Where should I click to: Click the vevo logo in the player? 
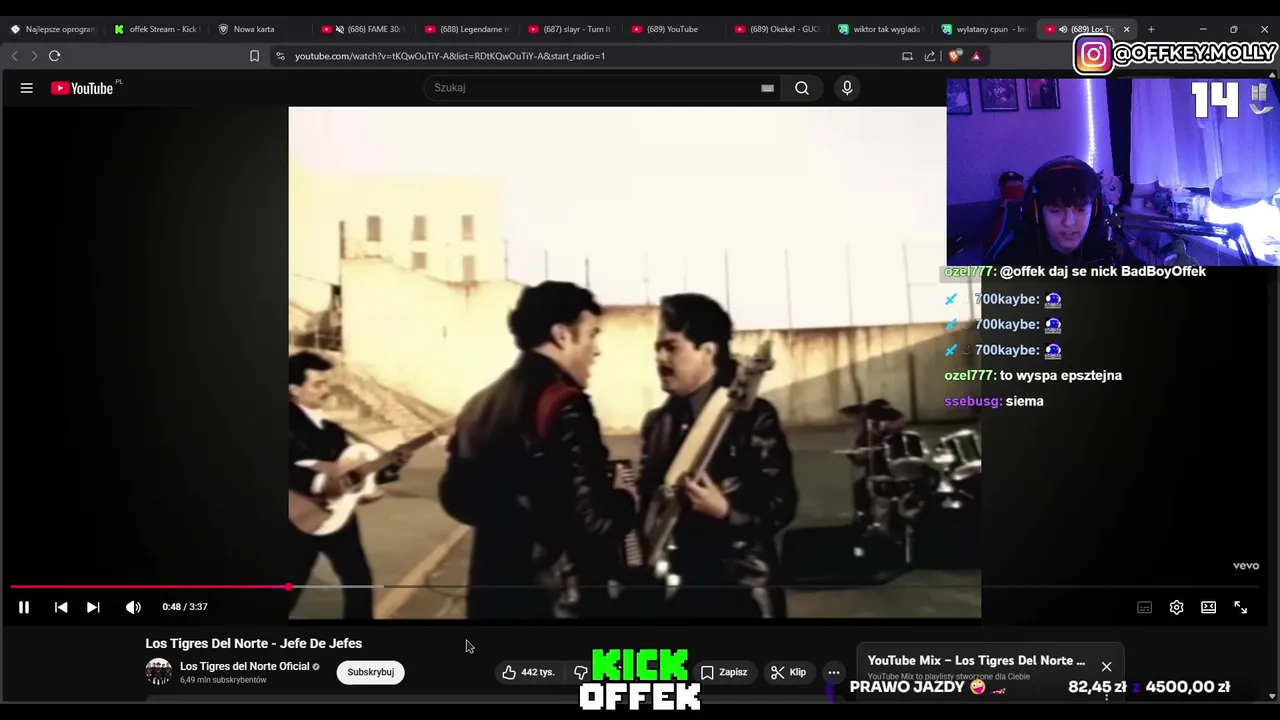1246,566
